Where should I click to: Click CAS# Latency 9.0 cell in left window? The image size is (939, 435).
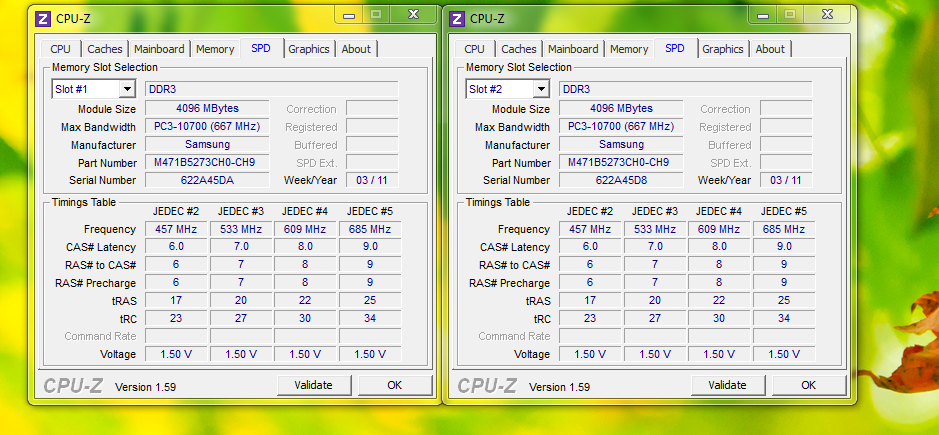pyautogui.click(x=370, y=246)
